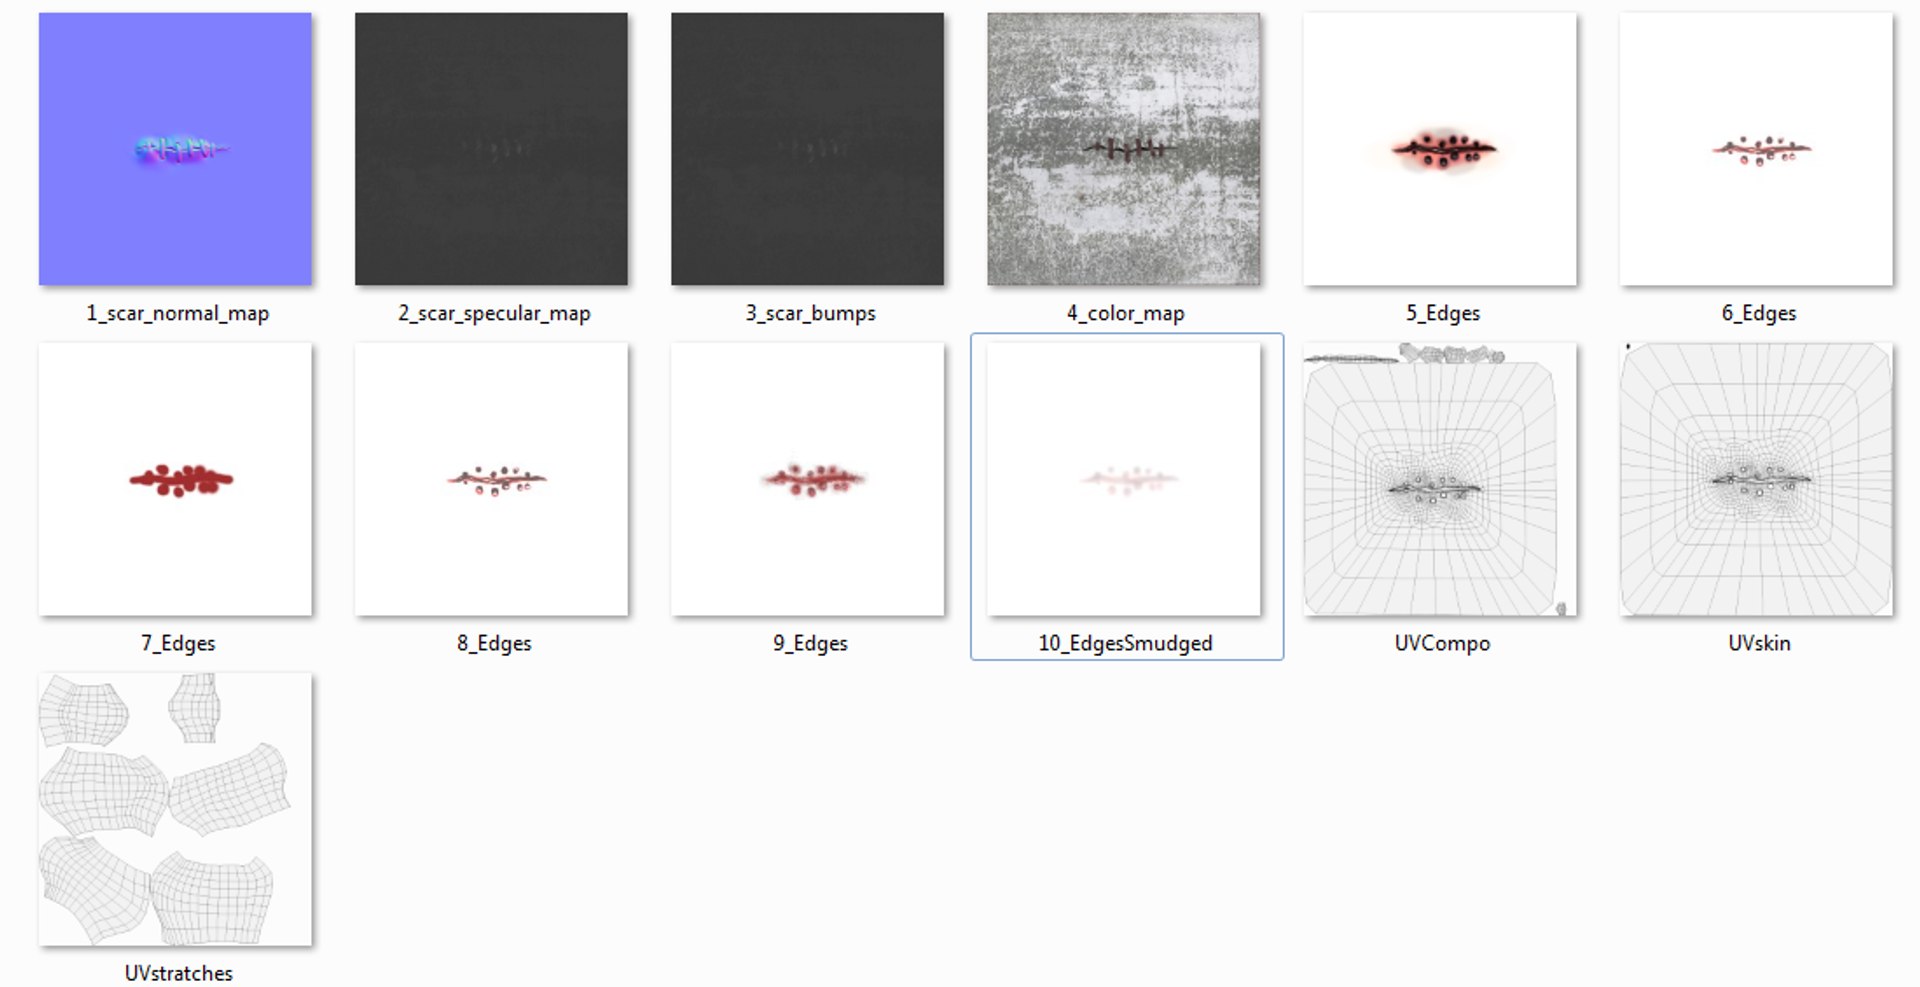This screenshot has height=987, width=1920.
Task: Click the file name "4_color_map"
Action: pyautogui.click(x=1125, y=313)
